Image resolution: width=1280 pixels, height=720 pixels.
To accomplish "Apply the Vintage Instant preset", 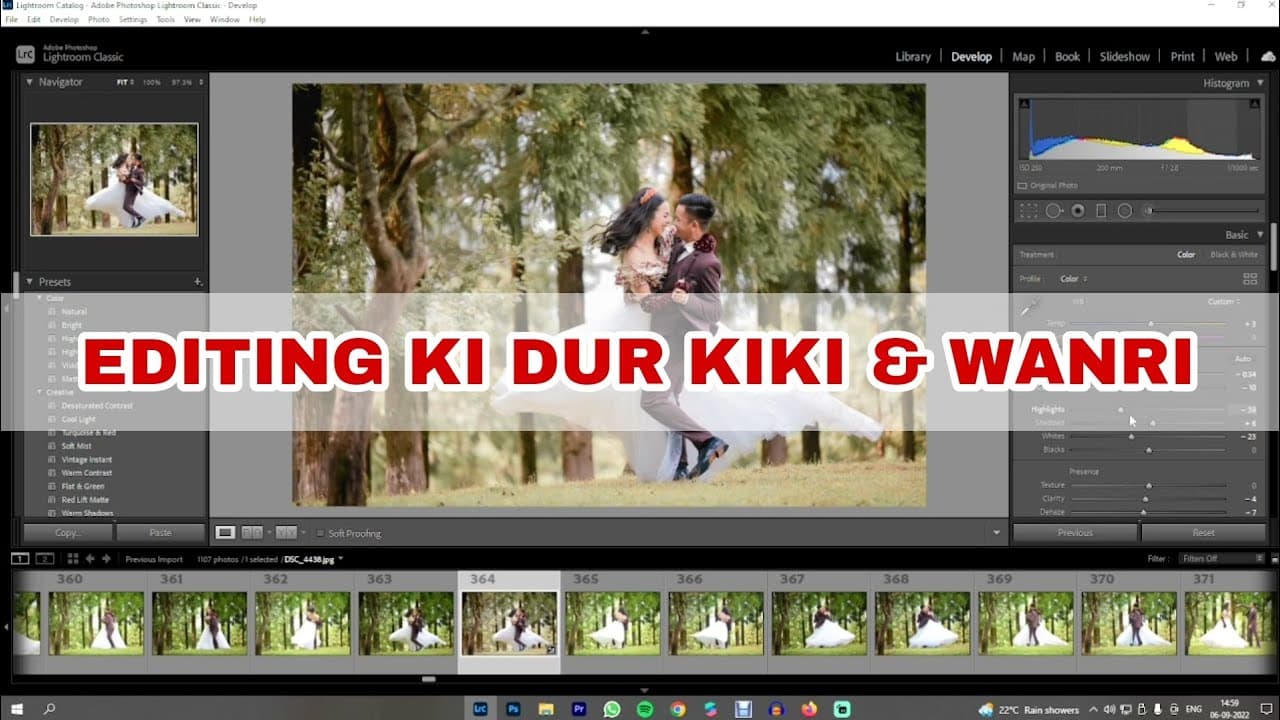I will pos(86,459).
